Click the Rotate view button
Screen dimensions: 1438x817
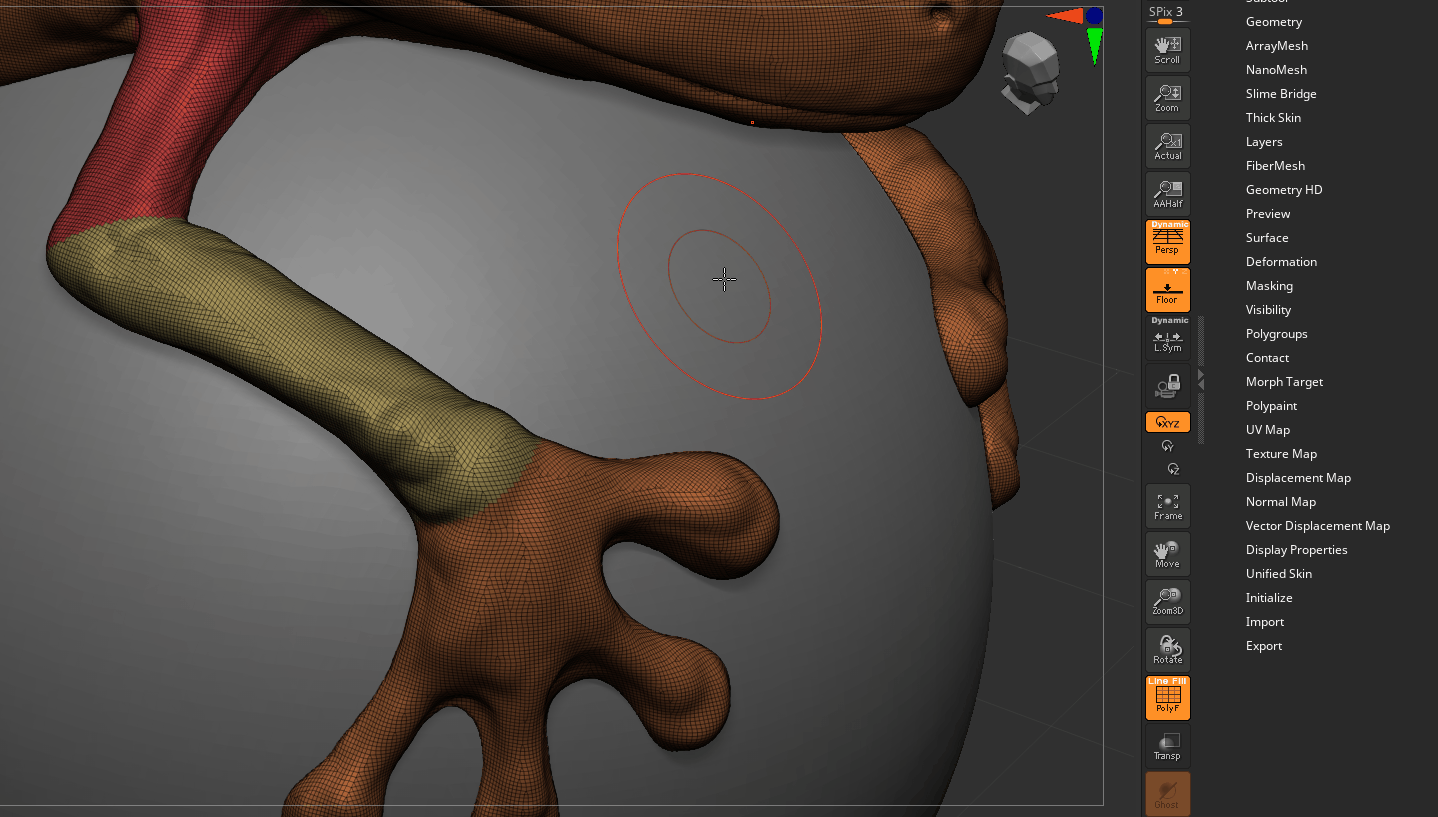1167,649
